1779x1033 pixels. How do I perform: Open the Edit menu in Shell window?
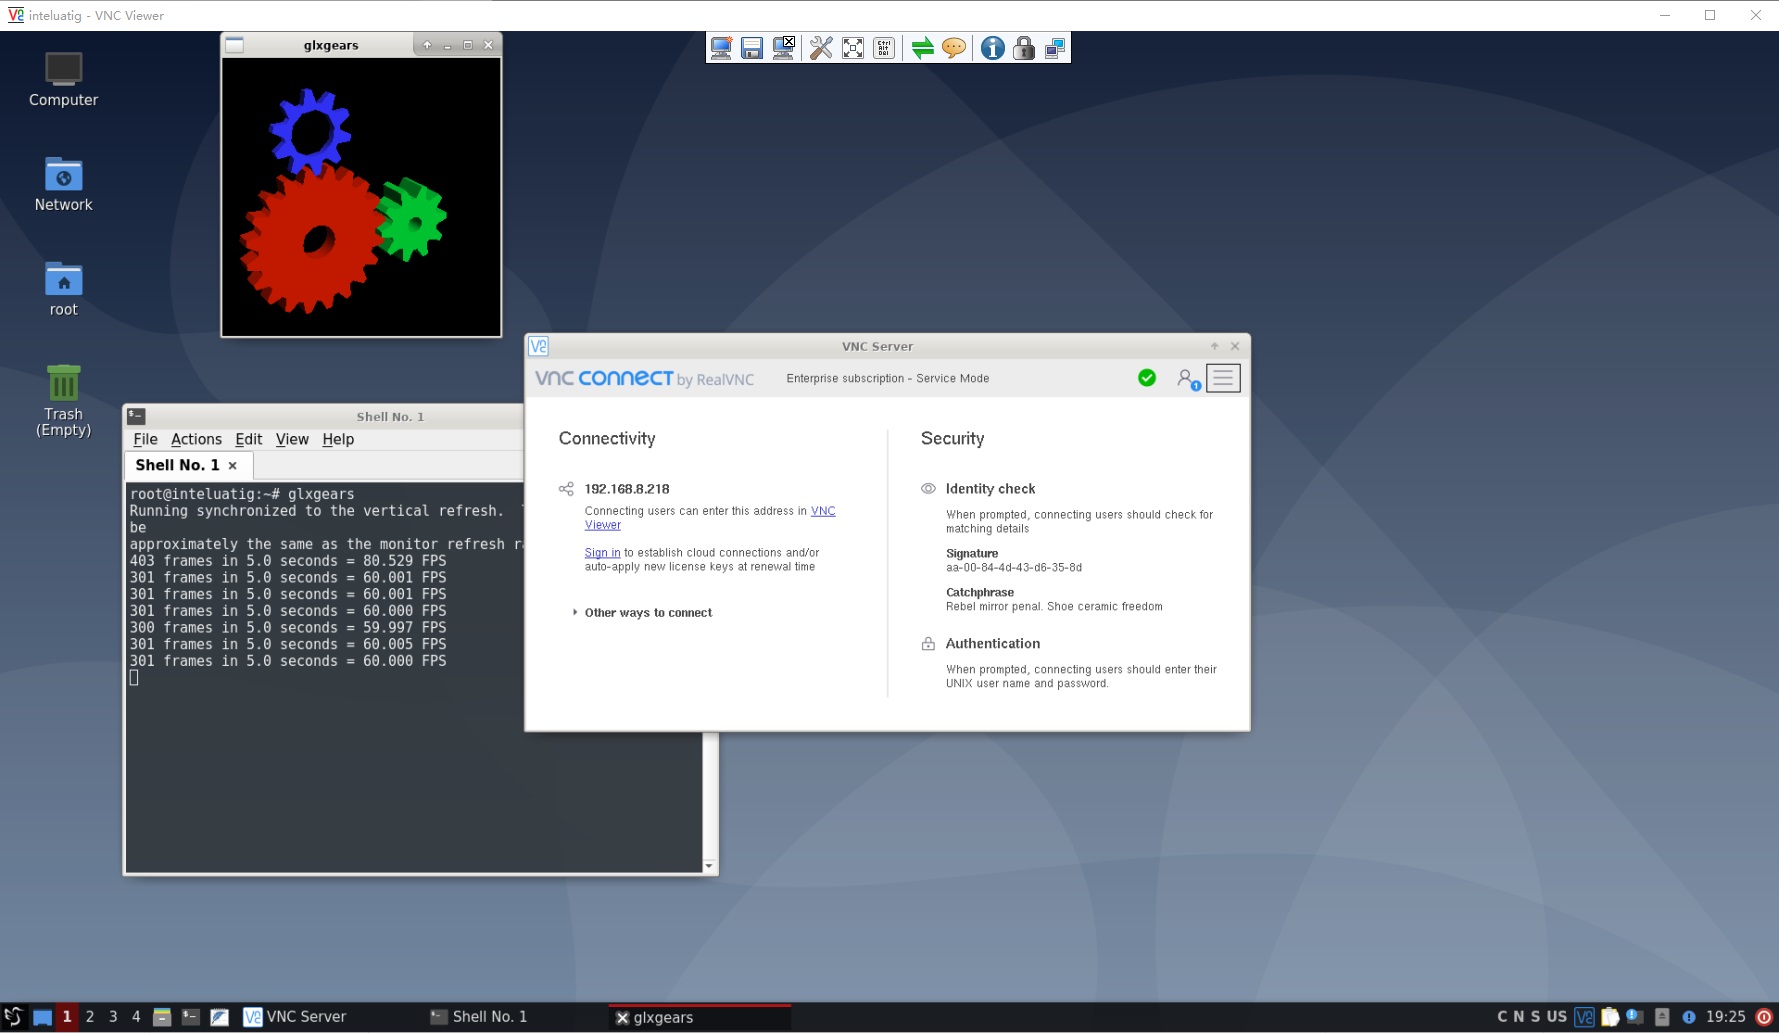(x=248, y=439)
